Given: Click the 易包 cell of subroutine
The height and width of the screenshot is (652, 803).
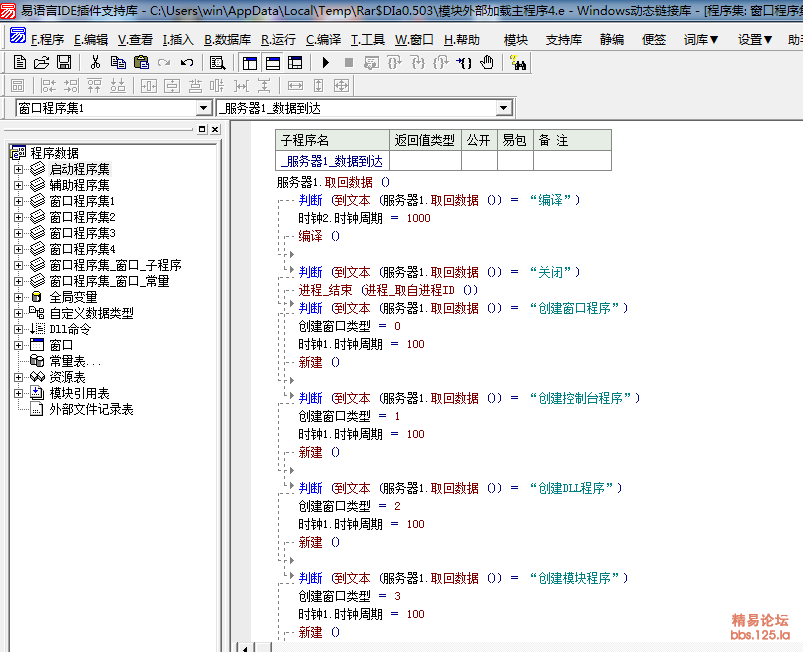Looking at the screenshot, I should 515,161.
